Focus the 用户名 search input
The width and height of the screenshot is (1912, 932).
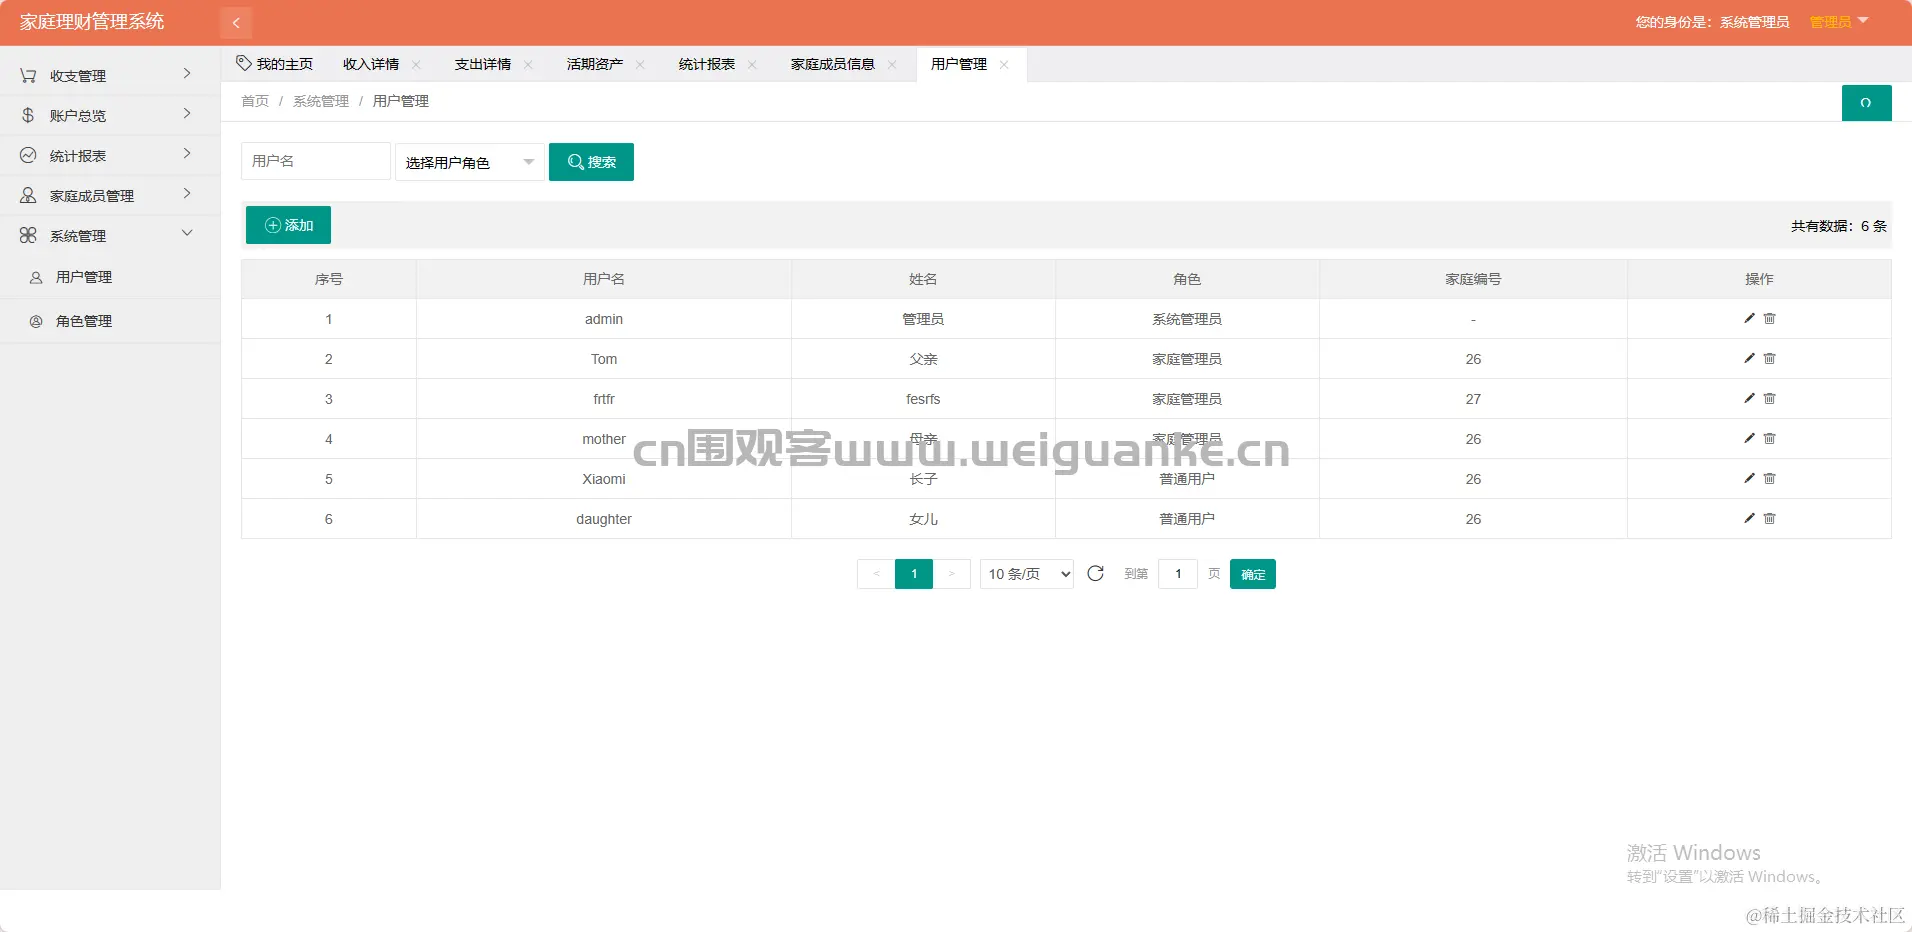pyautogui.click(x=316, y=161)
